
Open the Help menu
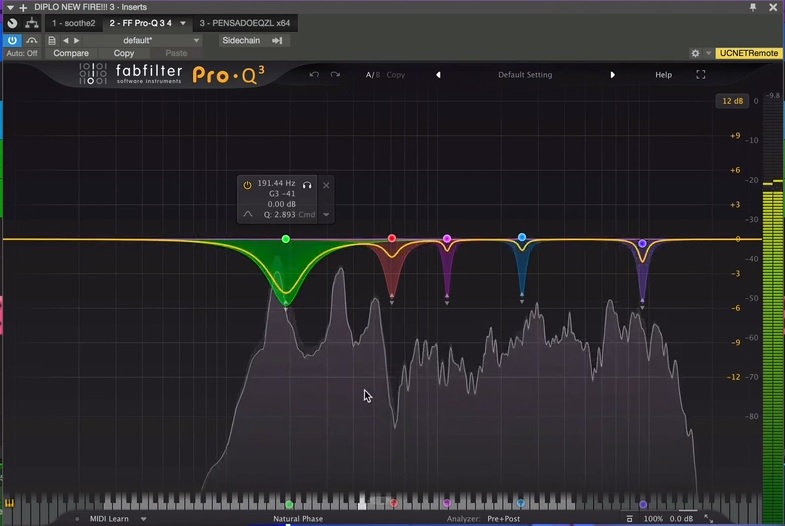pos(663,75)
